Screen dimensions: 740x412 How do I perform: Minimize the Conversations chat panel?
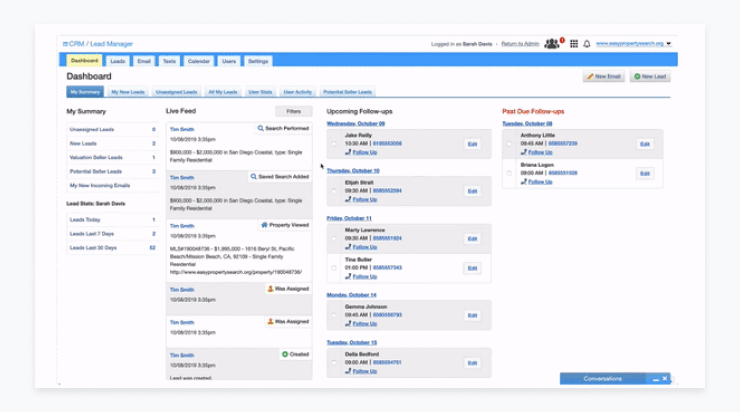[655, 379]
